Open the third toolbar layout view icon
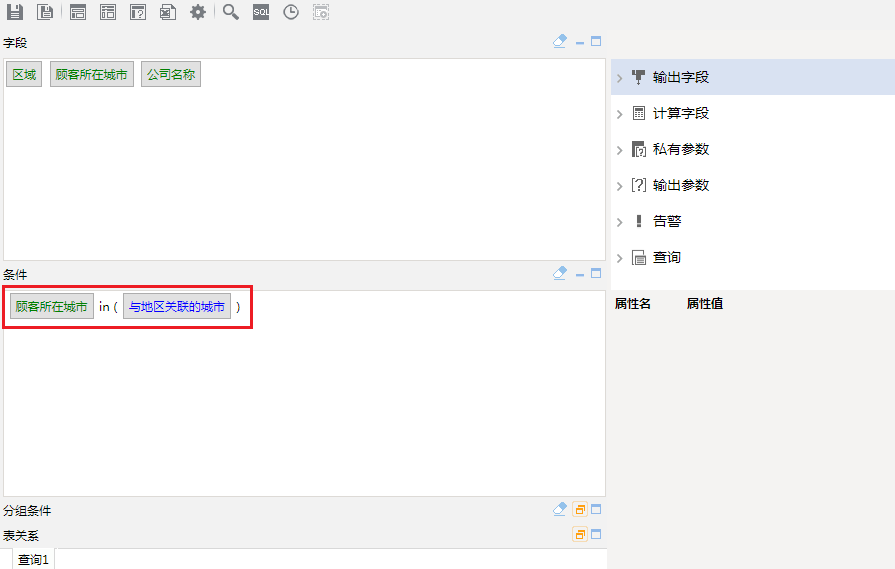Viewport: 895px width, 569px height. (x=78, y=12)
